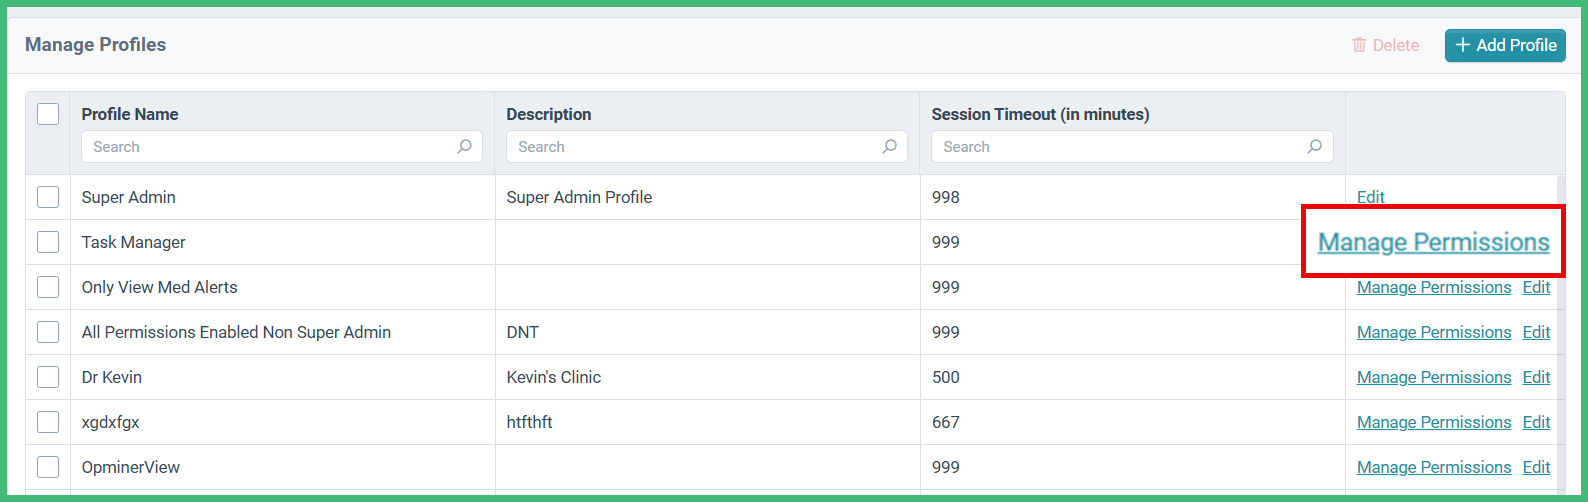Click the Add Profile button
The width and height of the screenshot is (1588, 502).
click(1505, 45)
